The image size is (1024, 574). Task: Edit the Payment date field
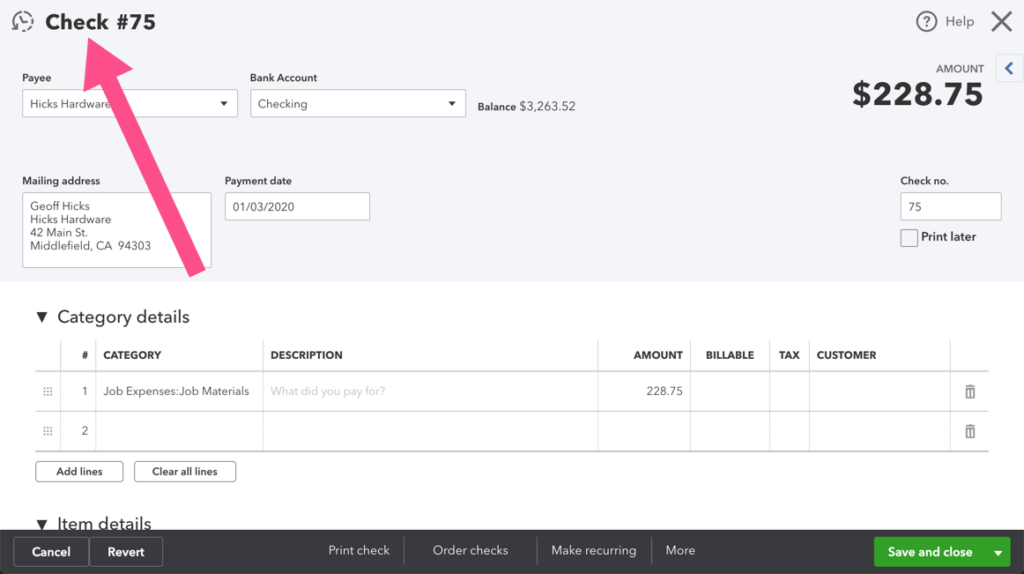click(x=297, y=206)
